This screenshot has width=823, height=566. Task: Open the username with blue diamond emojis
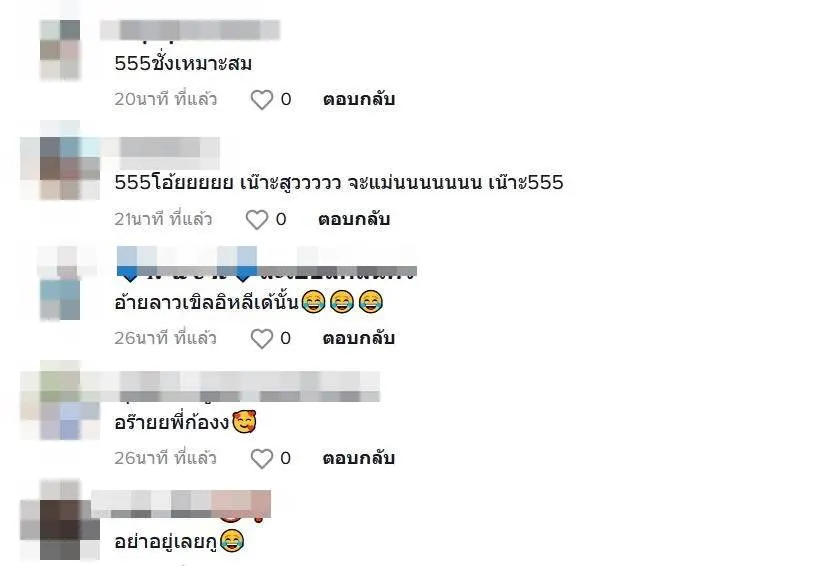coord(267,263)
